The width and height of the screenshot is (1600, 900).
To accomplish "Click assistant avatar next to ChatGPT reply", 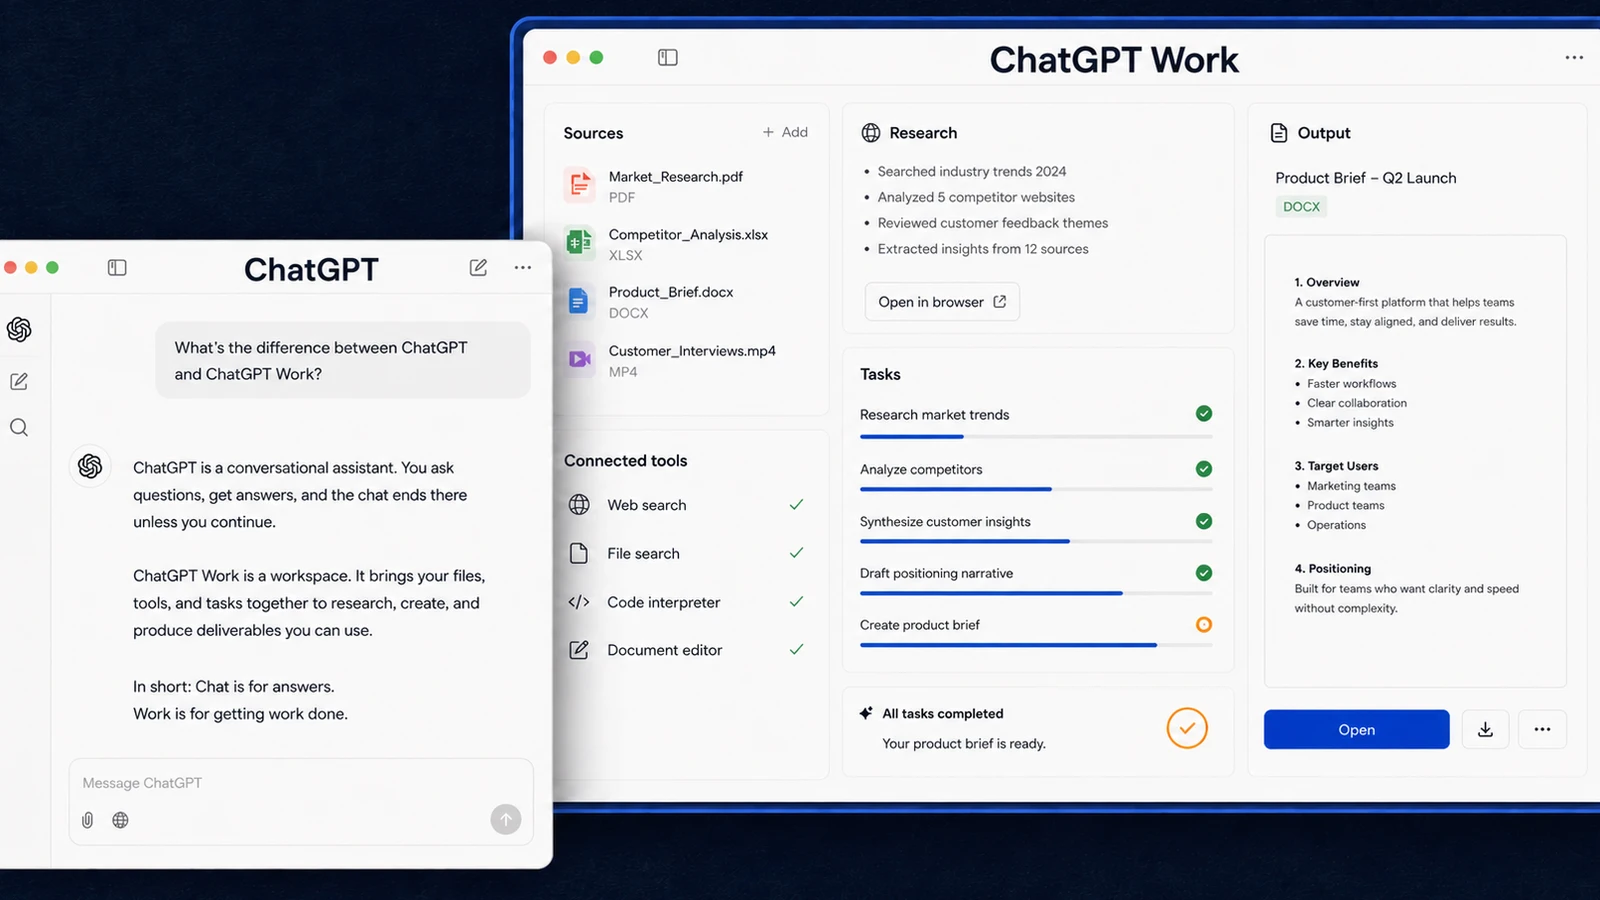I will pos(90,466).
